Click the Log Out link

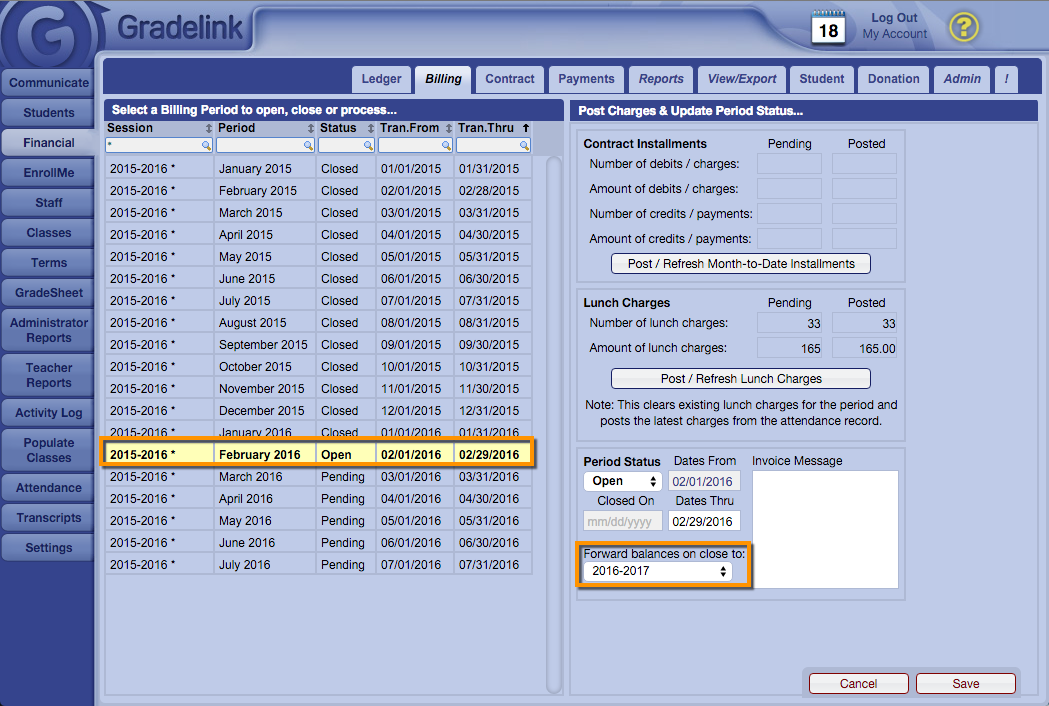click(x=894, y=18)
